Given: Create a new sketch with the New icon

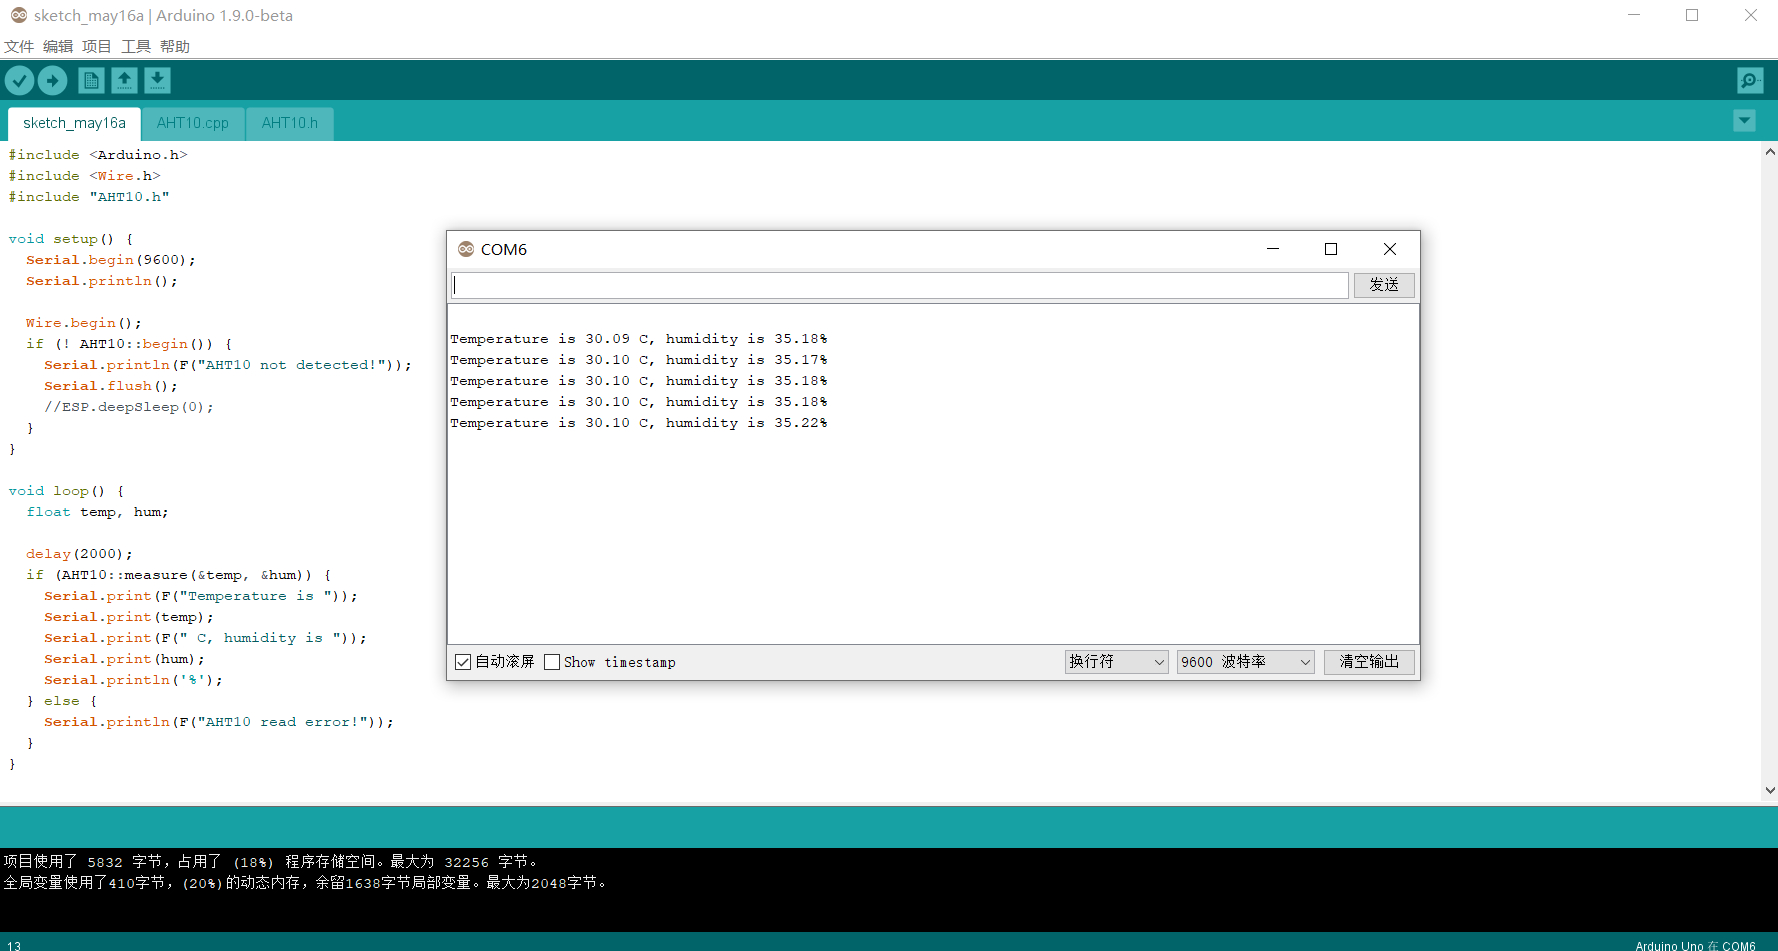Looking at the screenshot, I should tap(91, 80).
